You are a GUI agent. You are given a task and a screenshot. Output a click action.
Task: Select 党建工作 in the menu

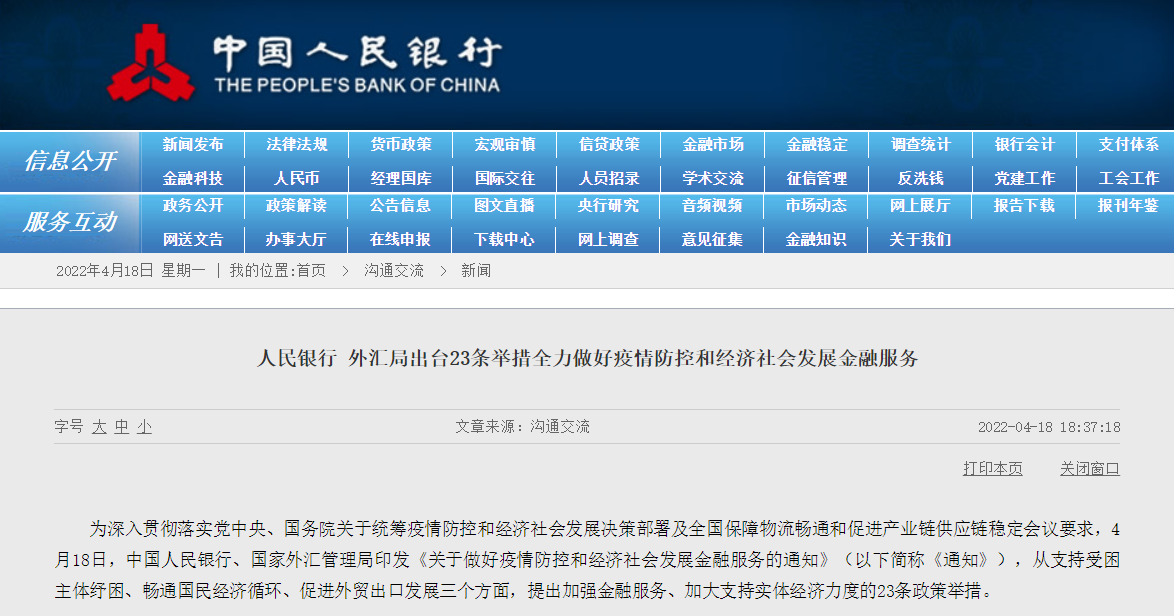click(1024, 178)
